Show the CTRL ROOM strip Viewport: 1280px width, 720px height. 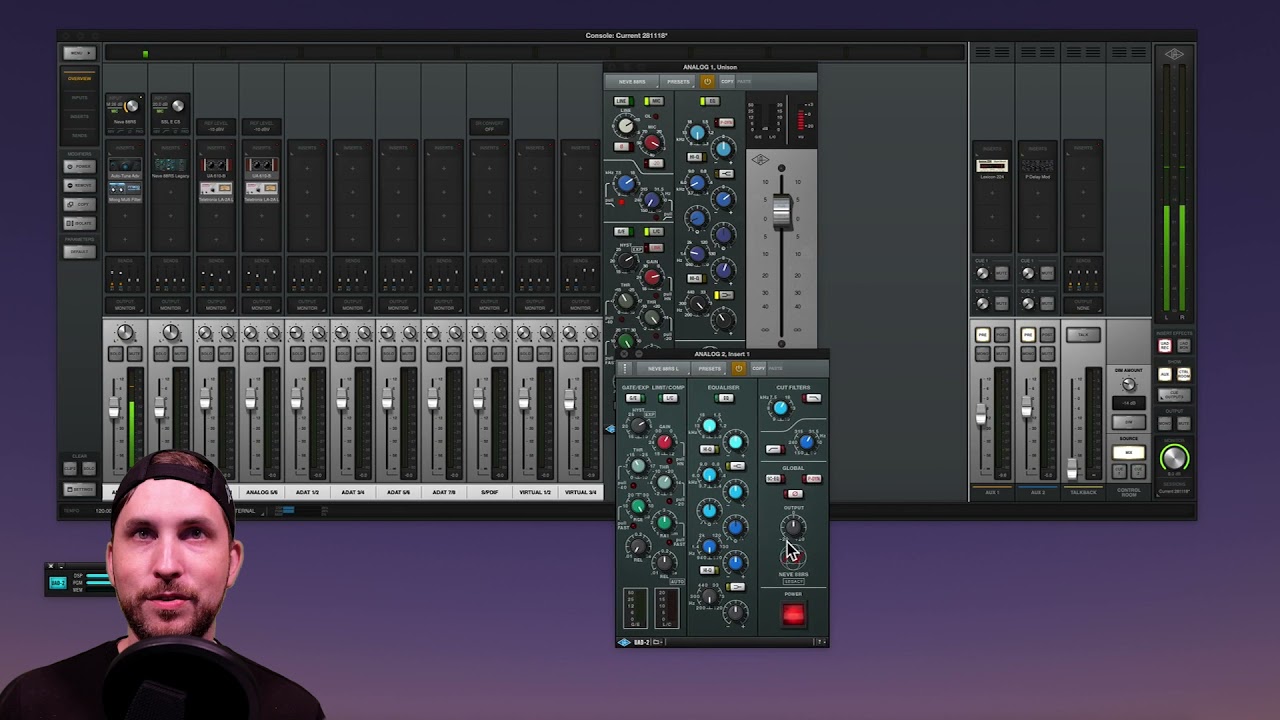click(1183, 374)
